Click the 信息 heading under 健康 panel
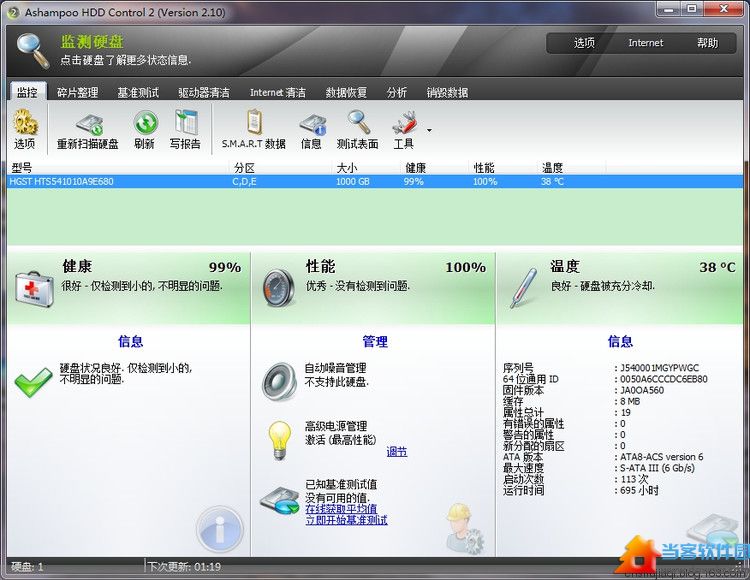Viewport: 750px width, 580px height. pos(131,341)
